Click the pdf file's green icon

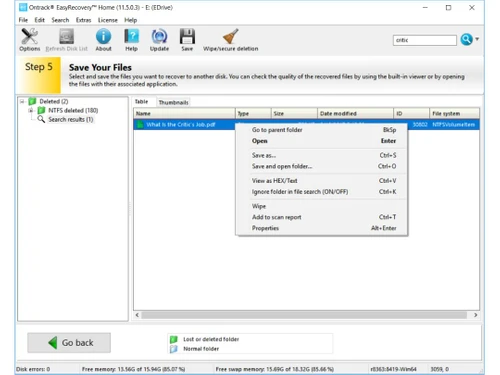click(x=140, y=124)
